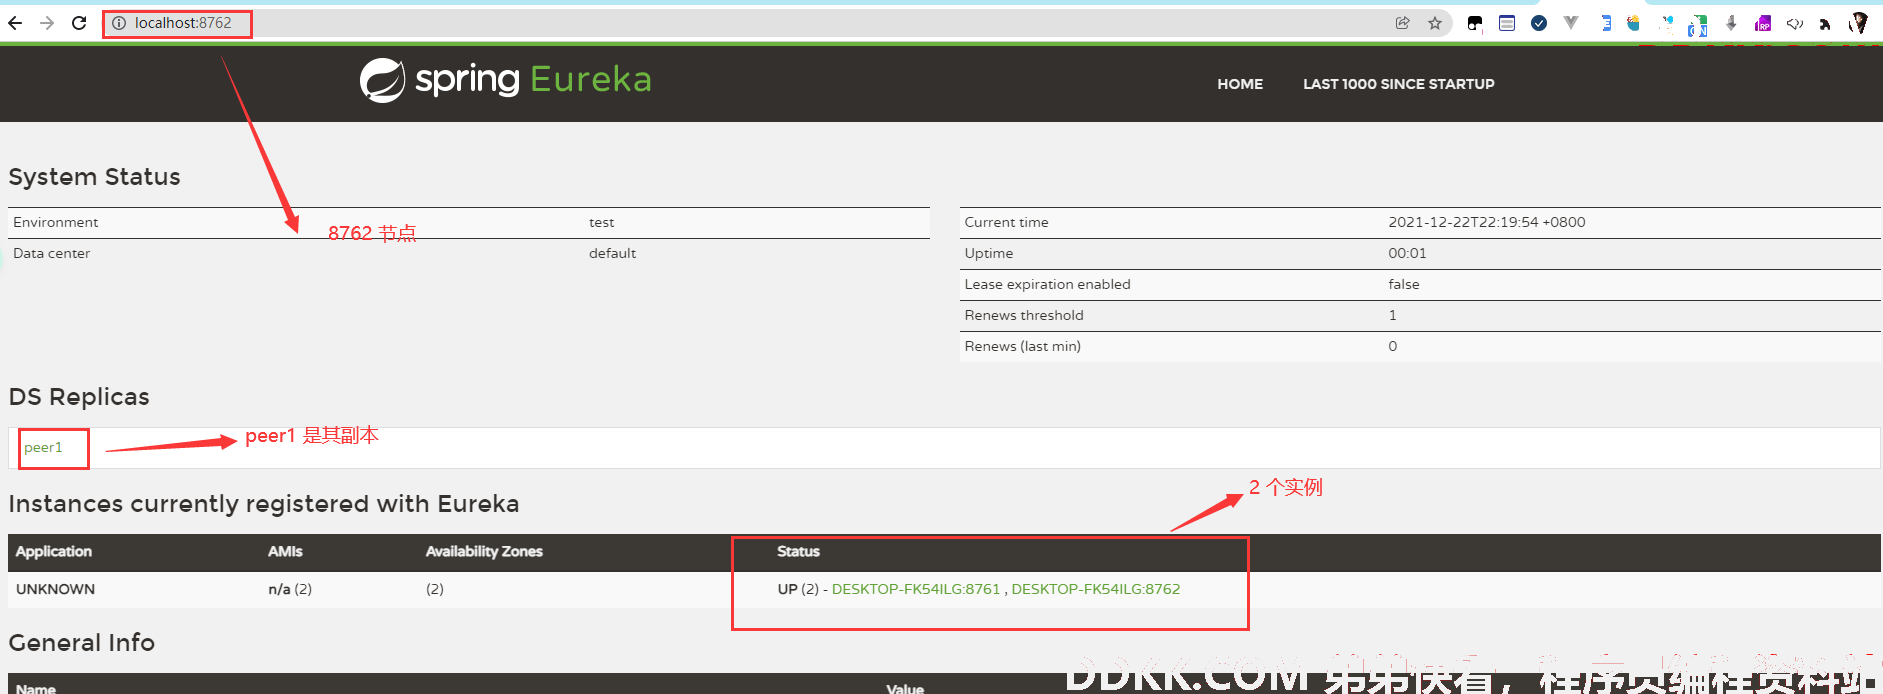Open the Extensions puzzle piece menu
Viewport: 1883px width, 694px height.
coord(1825,24)
